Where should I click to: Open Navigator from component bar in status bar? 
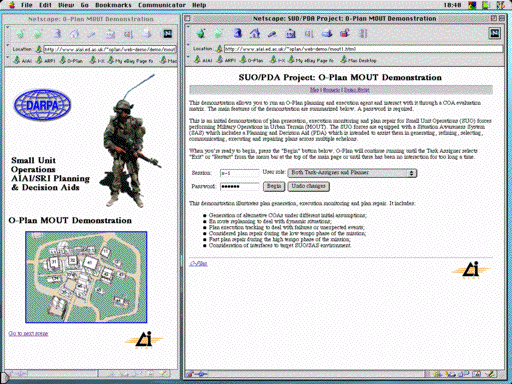pos(437,374)
